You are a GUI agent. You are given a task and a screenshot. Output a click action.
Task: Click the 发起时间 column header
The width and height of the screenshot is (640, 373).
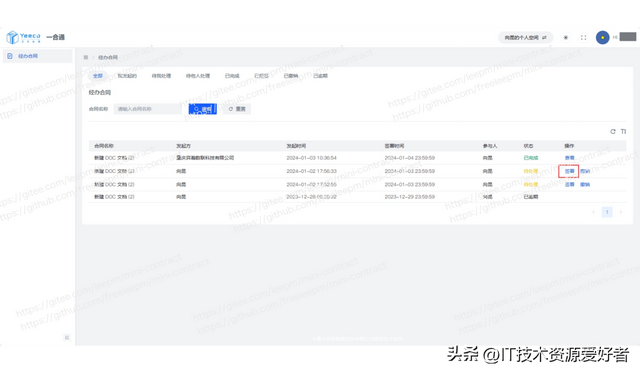pyautogui.click(x=296, y=146)
